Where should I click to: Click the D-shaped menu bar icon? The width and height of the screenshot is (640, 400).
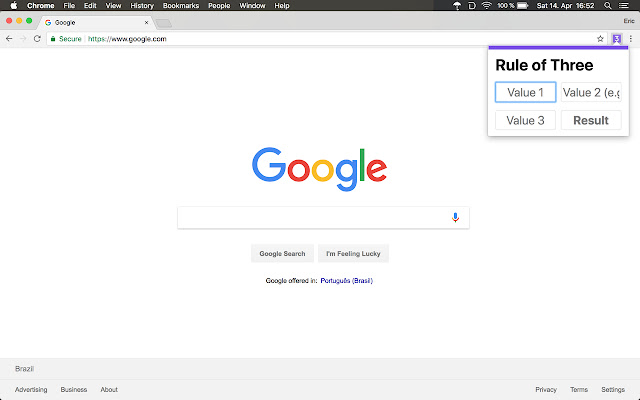[x=472, y=6]
